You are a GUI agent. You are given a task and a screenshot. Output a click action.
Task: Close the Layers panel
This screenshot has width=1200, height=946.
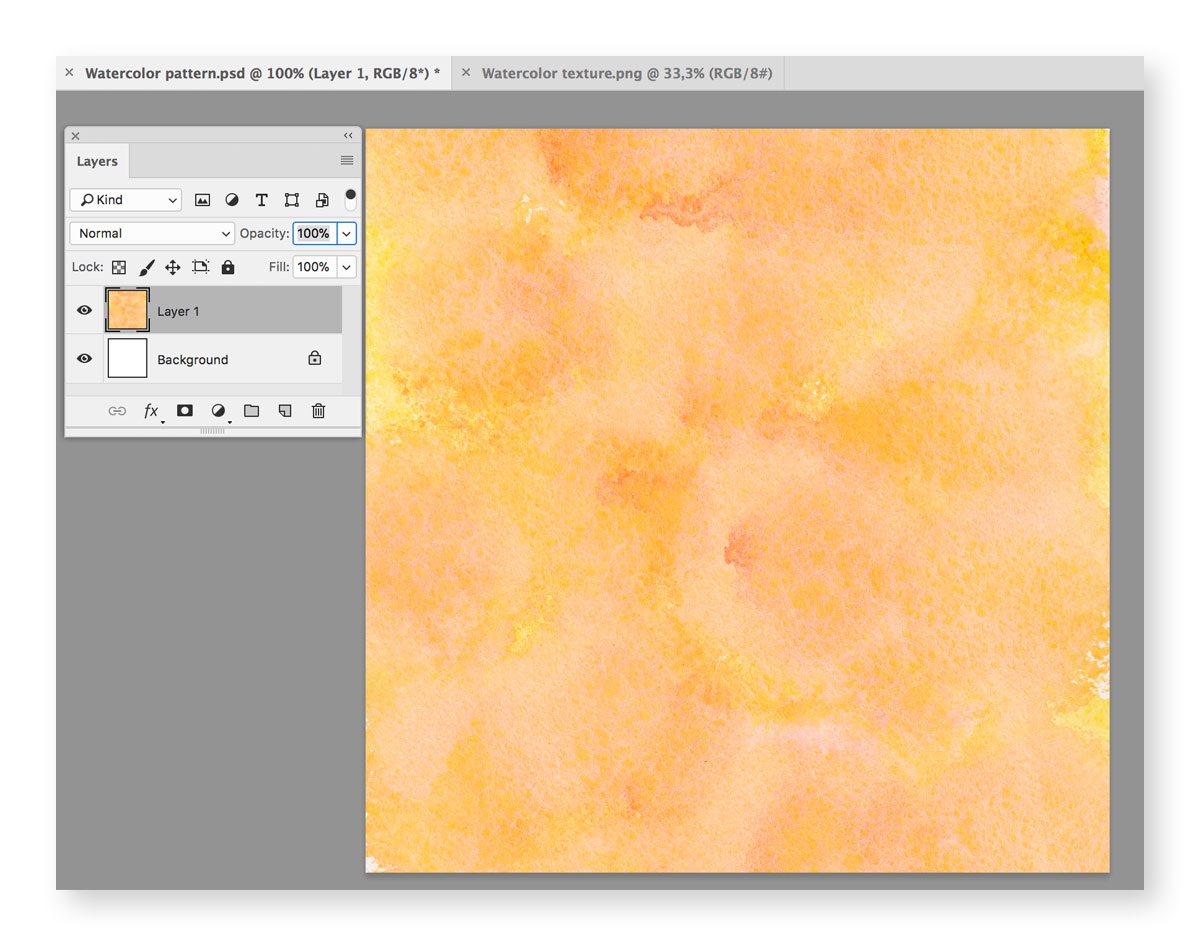[75, 136]
